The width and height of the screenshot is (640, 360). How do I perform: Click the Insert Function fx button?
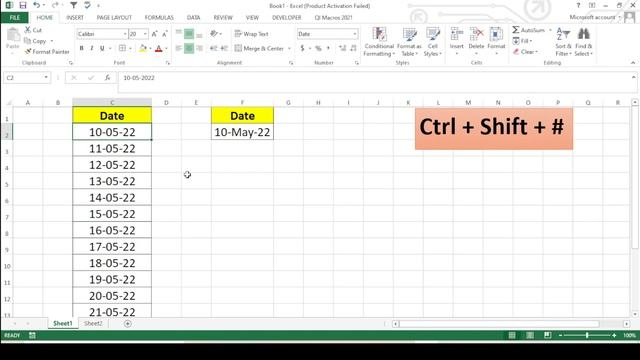coord(107,78)
